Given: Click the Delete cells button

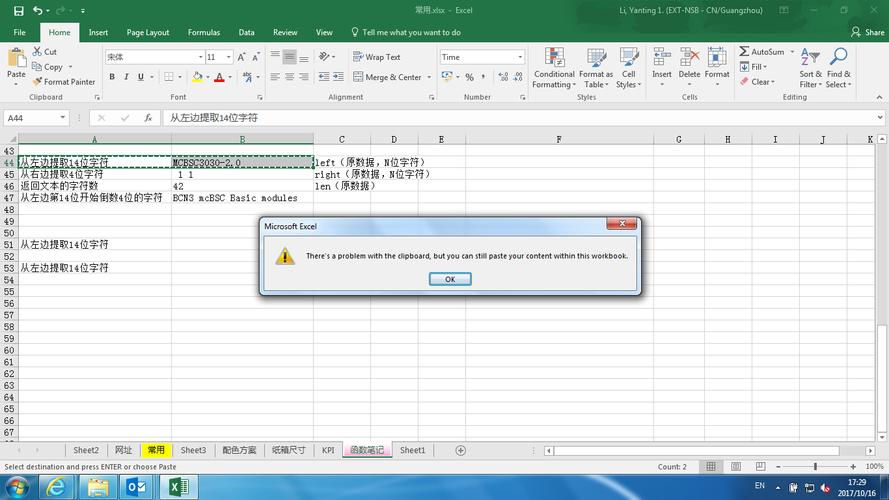Looking at the screenshot, I should point(689,68).
